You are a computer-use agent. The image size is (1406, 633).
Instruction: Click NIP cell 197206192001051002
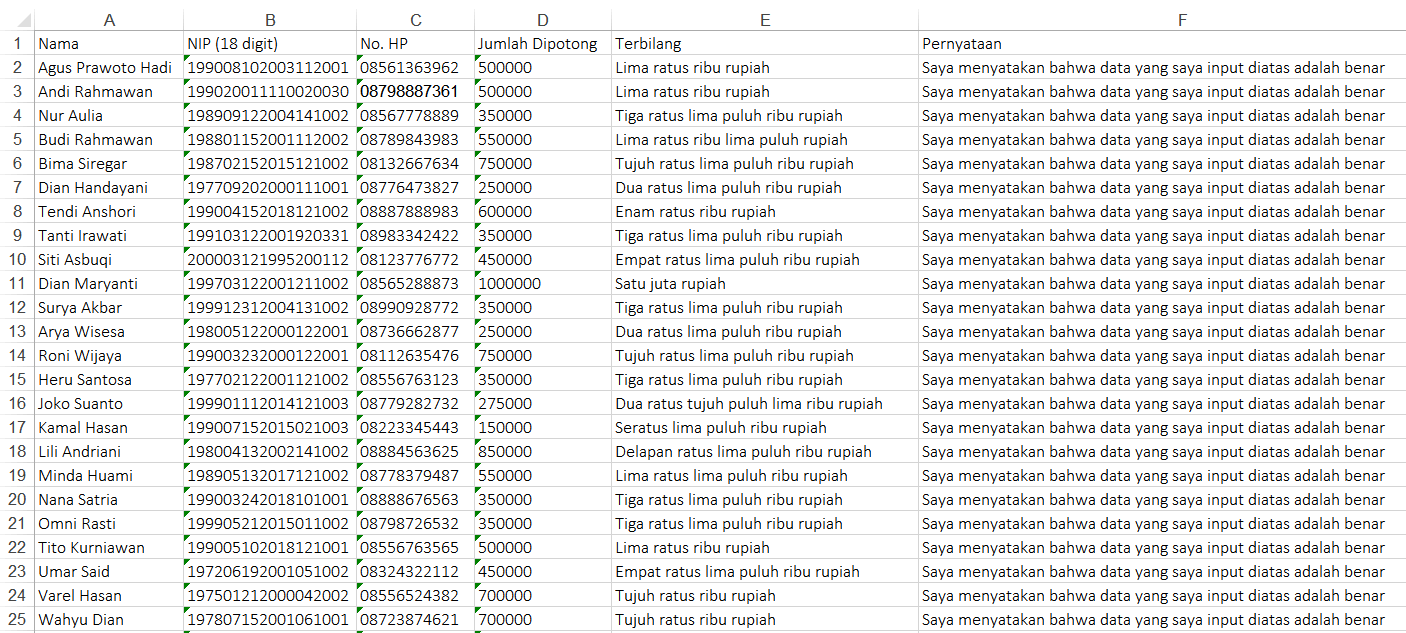270,572
